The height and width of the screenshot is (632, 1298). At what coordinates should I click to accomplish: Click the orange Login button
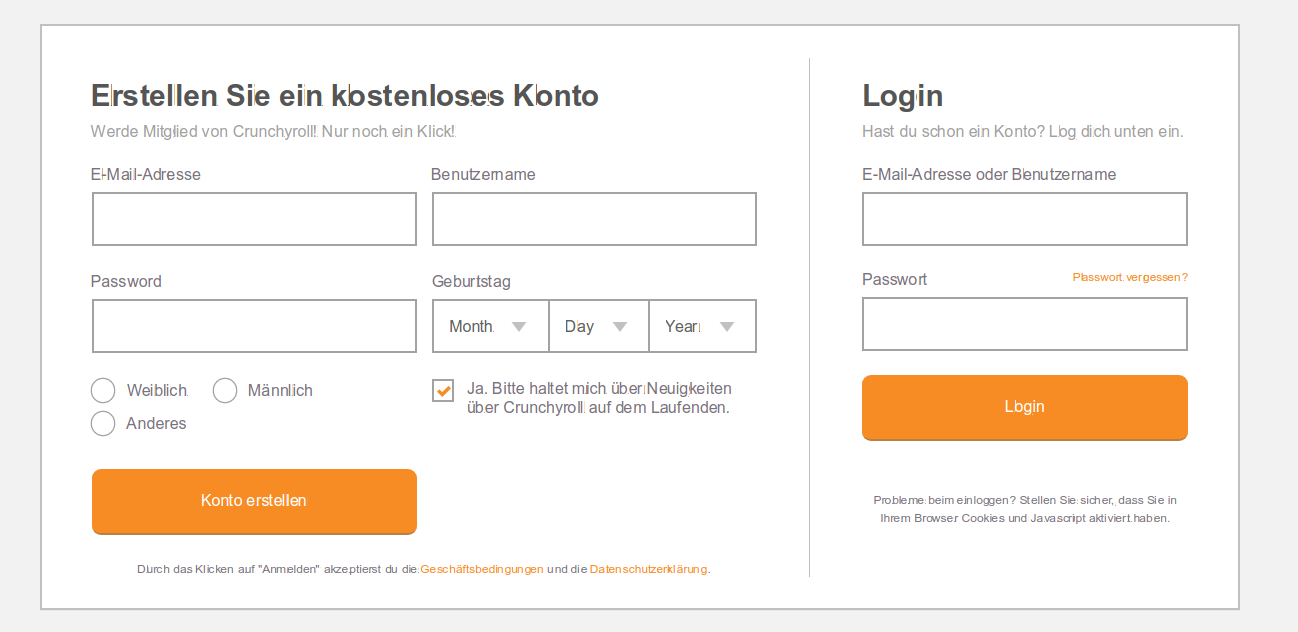point(1025,407)
